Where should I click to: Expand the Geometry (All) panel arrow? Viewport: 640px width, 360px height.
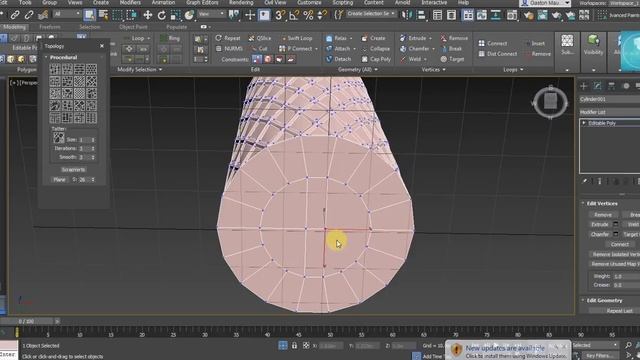(x=376, y=70)
